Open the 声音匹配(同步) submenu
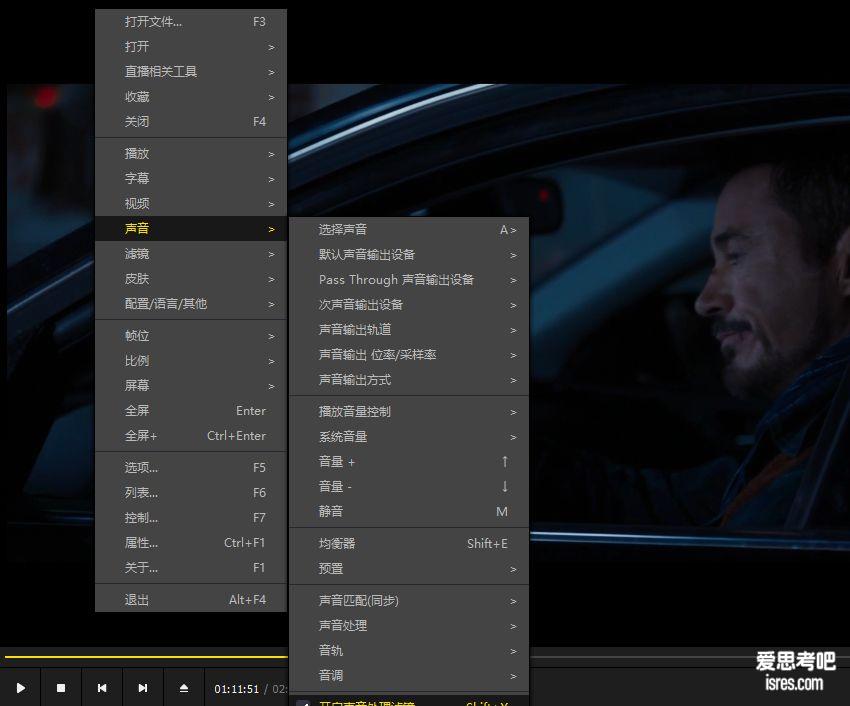 tap(409, 601)
